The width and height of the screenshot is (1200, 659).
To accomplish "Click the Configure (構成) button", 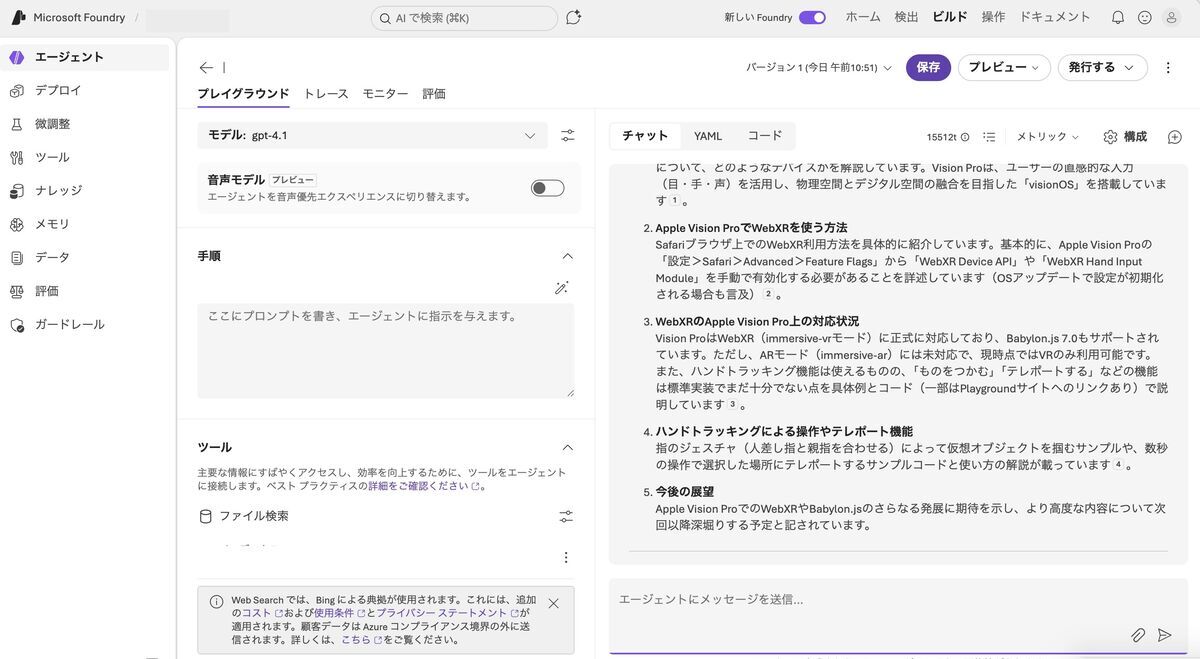I will [x=1125, y=137].
